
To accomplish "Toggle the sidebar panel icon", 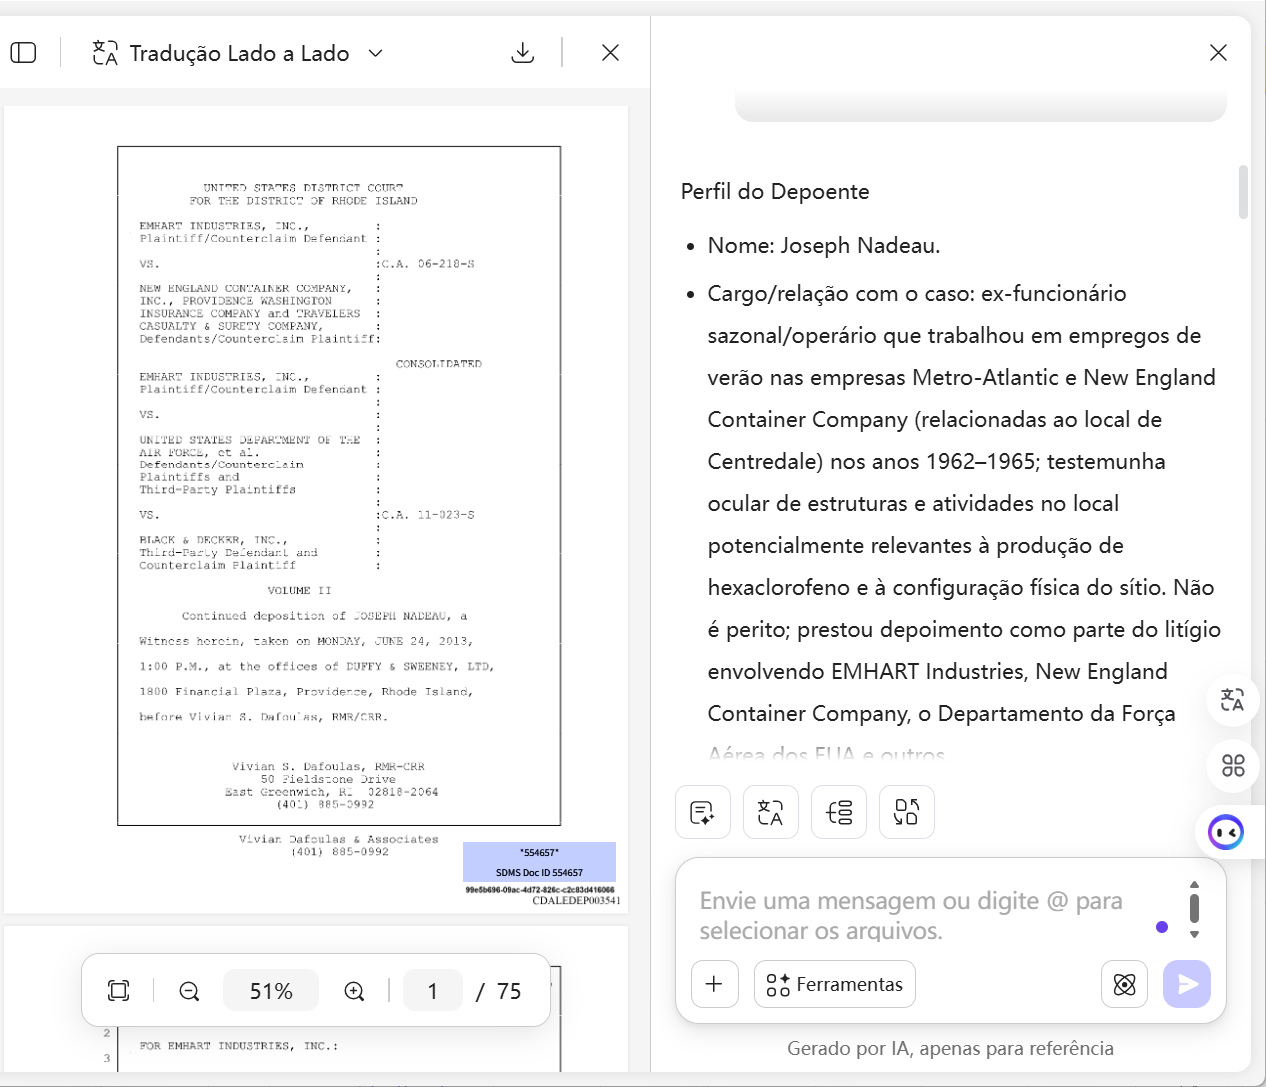I will [x=23, y=53].
